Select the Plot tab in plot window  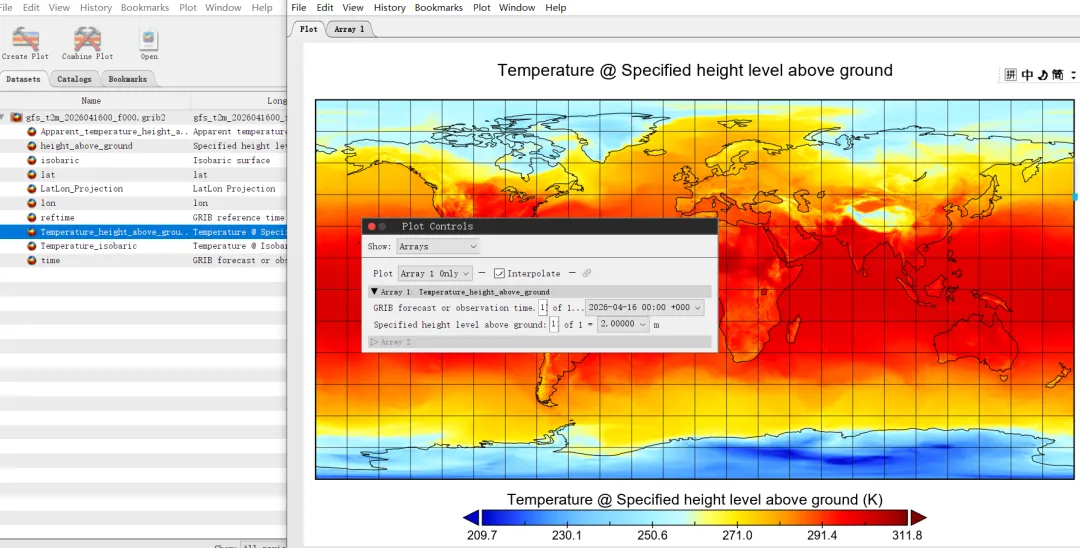point(309,30)
